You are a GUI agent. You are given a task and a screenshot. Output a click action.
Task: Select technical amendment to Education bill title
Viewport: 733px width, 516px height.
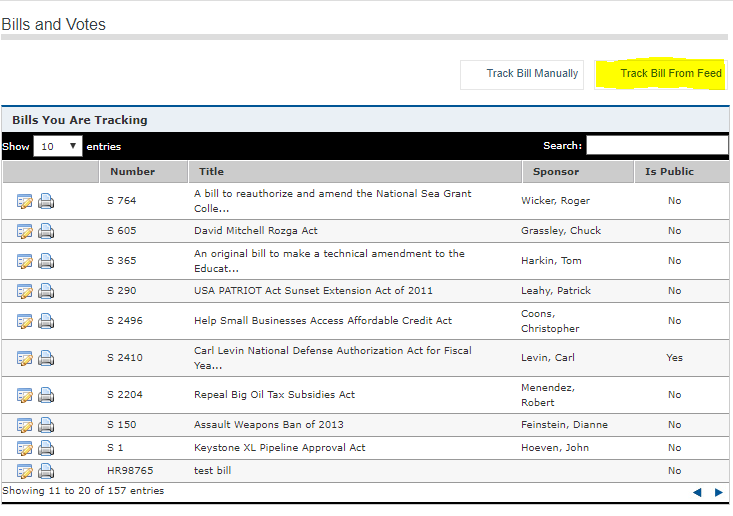330,261
